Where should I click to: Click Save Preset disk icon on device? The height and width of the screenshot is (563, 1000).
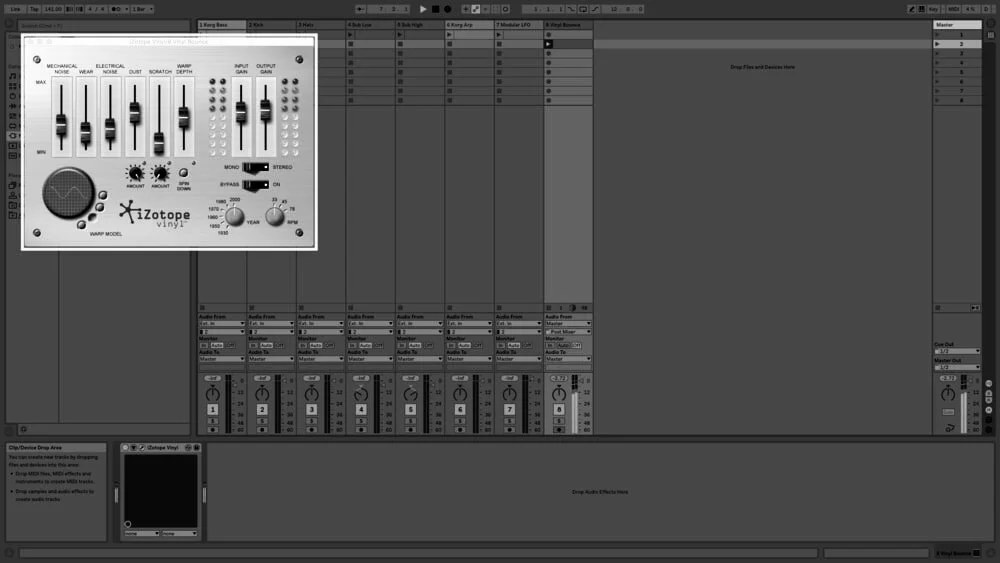tap(196, 448)
